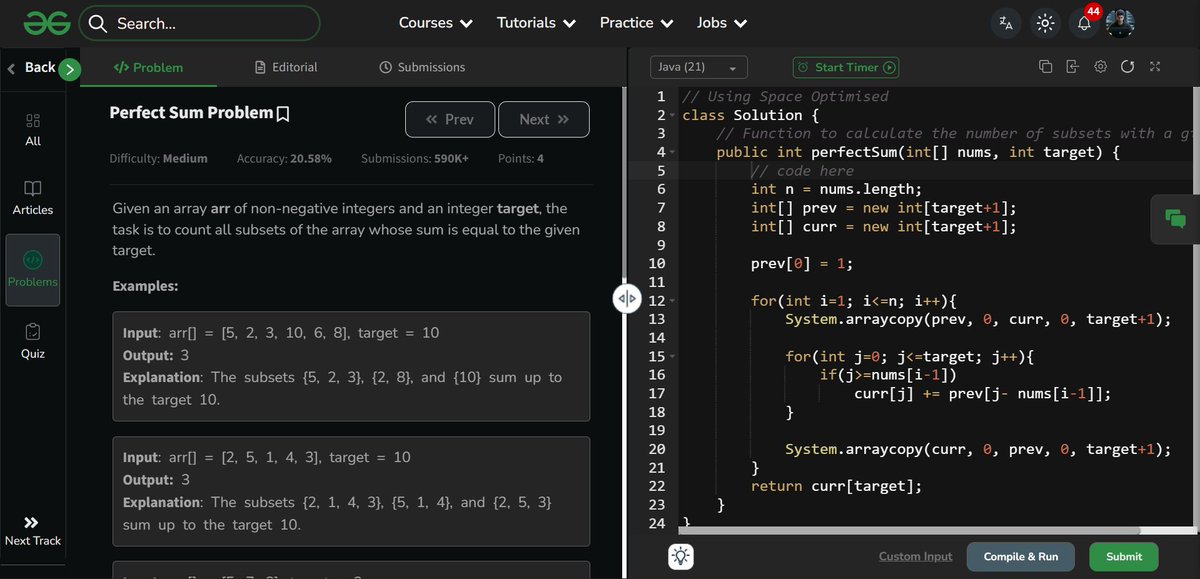Image resolution: width=1200 pixels, height=579 pixels.
Task: Open the code editor settings gear
Action: pyautogui.click(x=1100, y=66)
